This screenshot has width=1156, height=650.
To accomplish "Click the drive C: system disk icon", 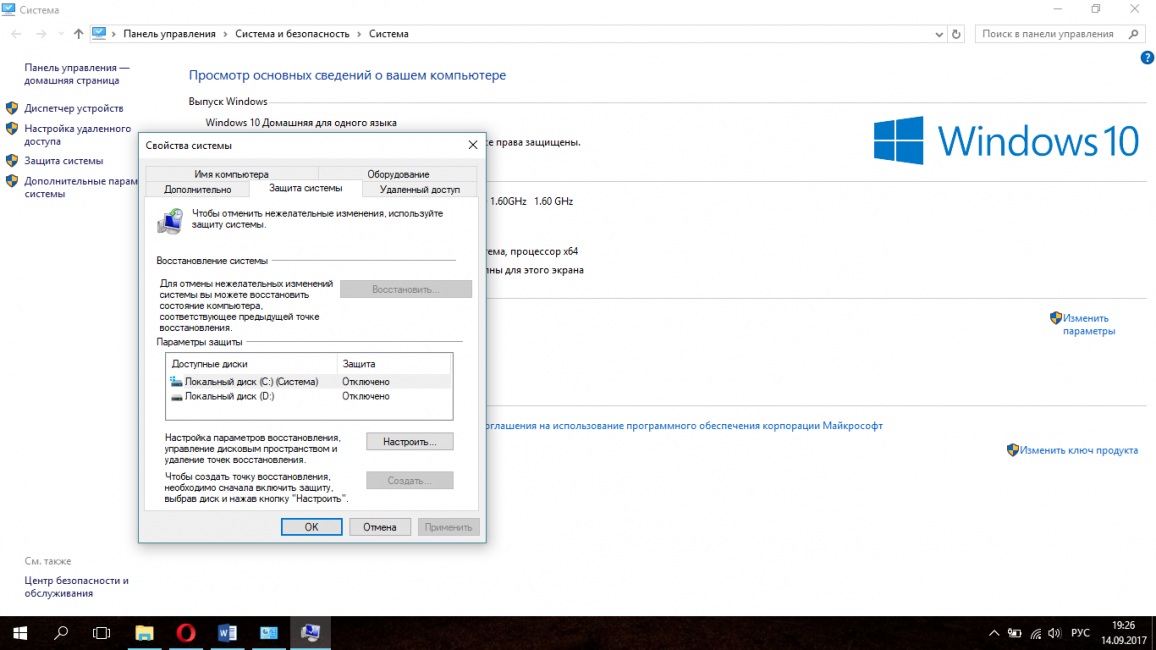I will (176, 382).
